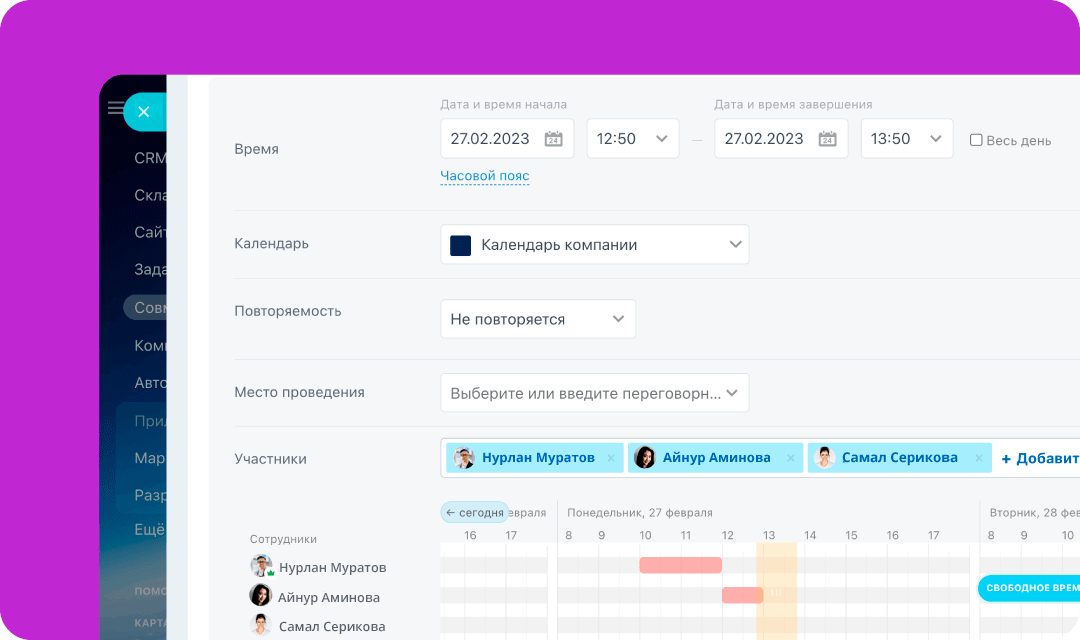The width and height of the screenshot is (1080, 640).
Task: Open start time 12:50 dropdown
Action: click(x=632, y=138)
